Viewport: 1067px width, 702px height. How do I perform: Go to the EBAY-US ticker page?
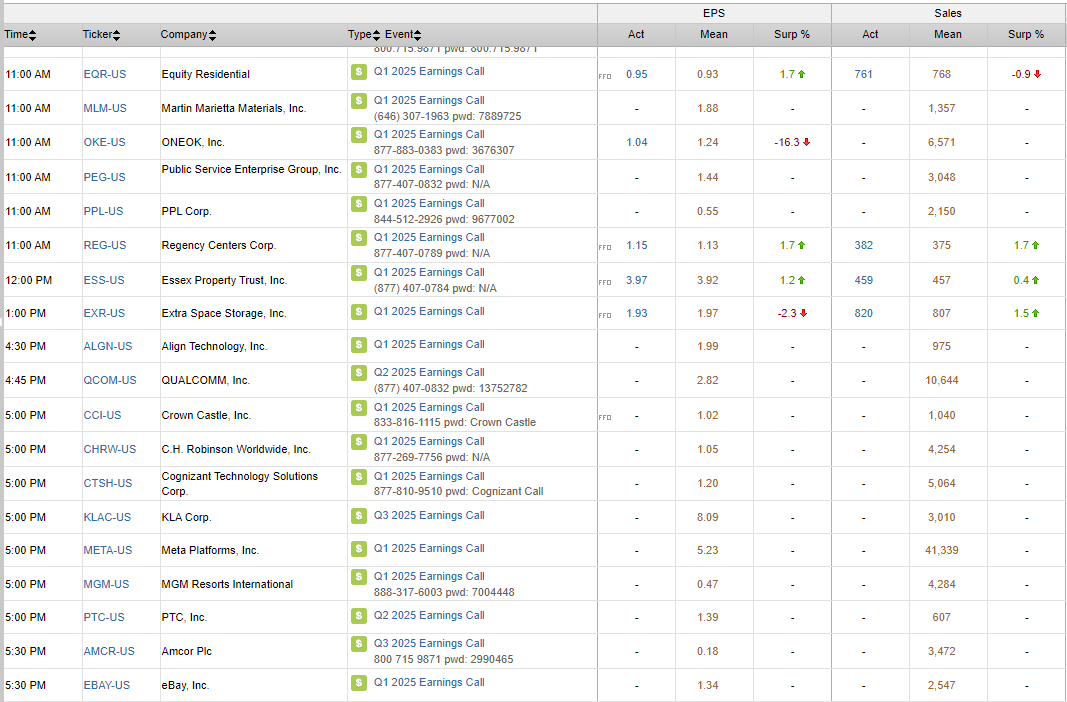[x=106, y=685]
